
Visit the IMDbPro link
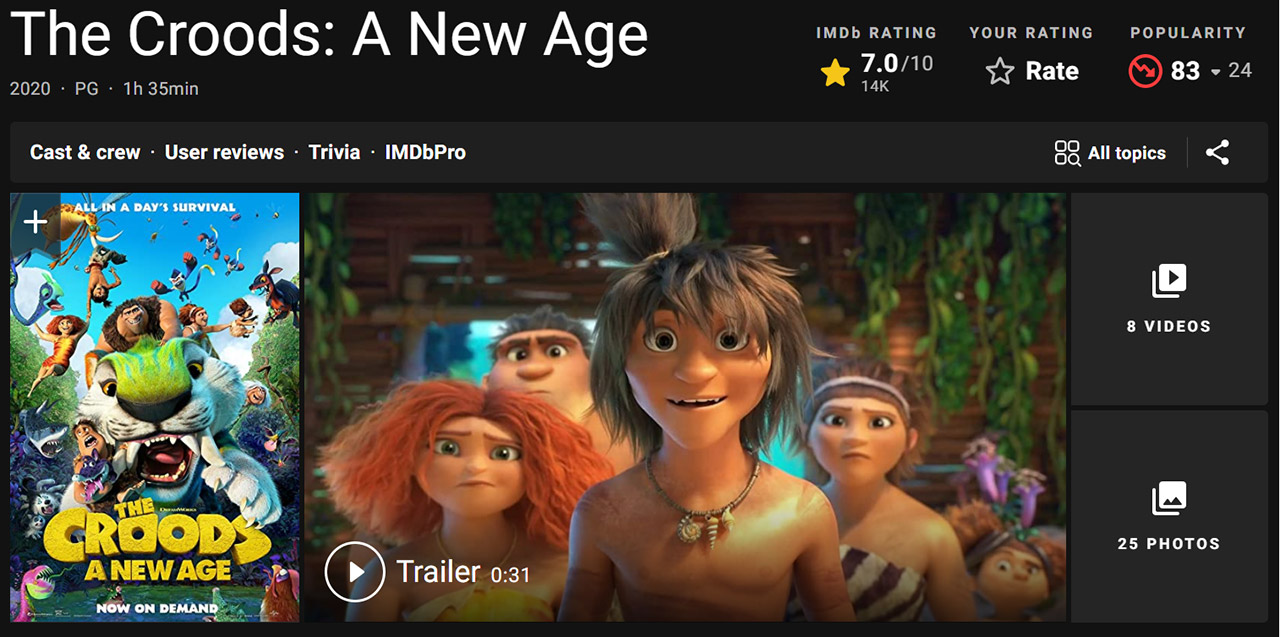(x=425, y=152)
